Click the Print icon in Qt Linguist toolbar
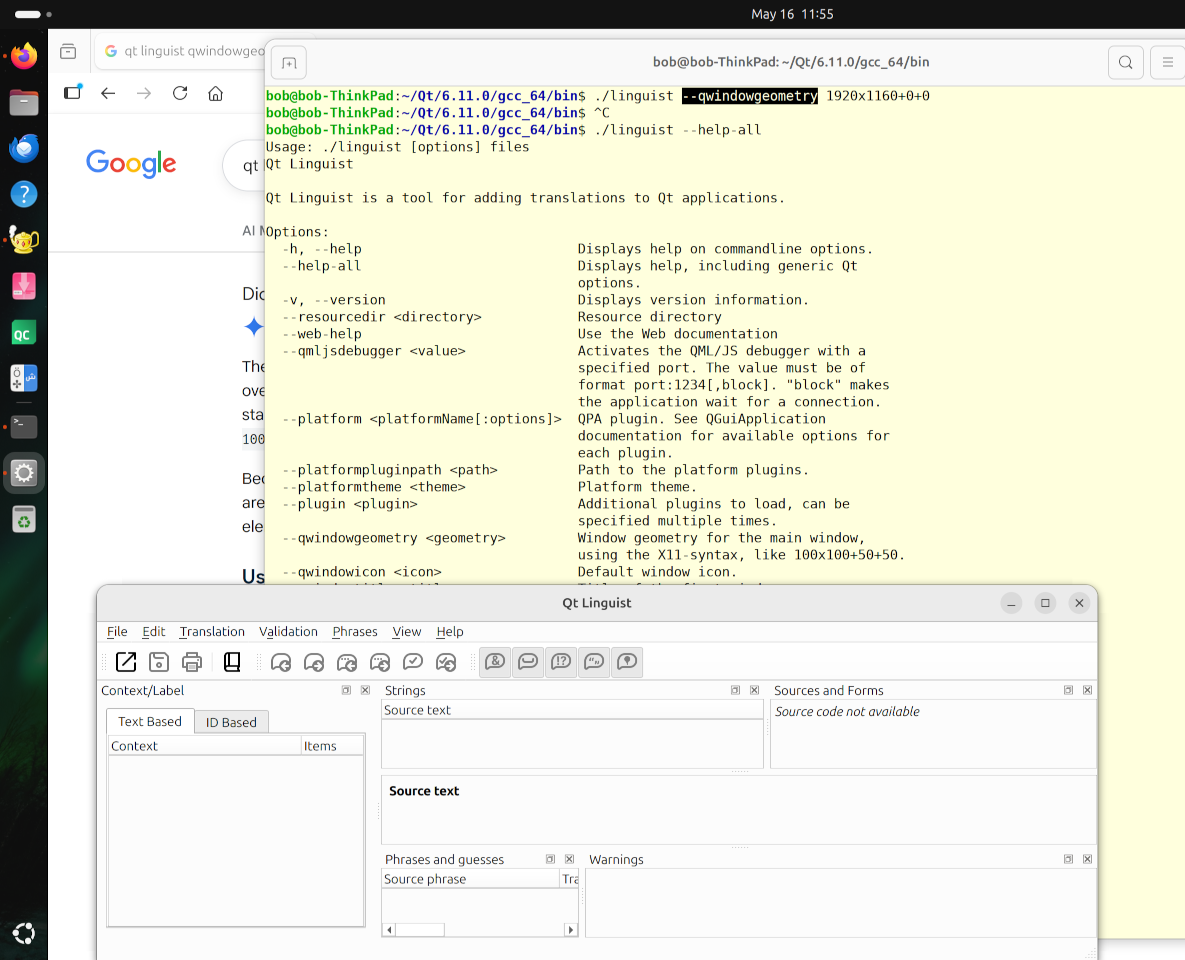Image resolution: width=1185 pixels, height=960 pixels. (x=192, y=662)
